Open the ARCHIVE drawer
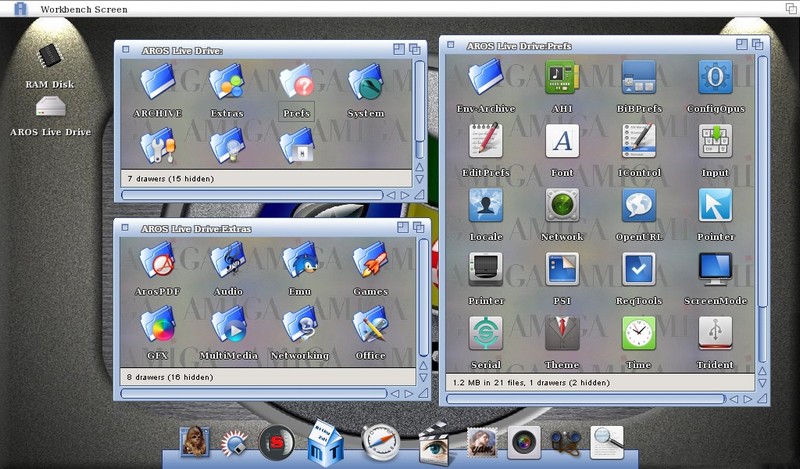This screenshot has height=469, width=800. coord(158,82)
